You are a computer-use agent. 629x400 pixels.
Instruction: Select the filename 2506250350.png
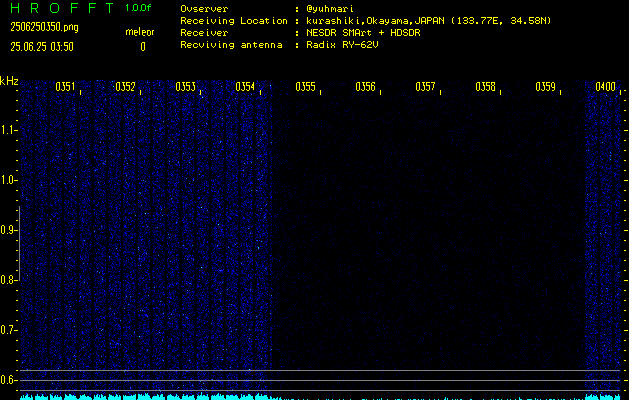[44, 27]
